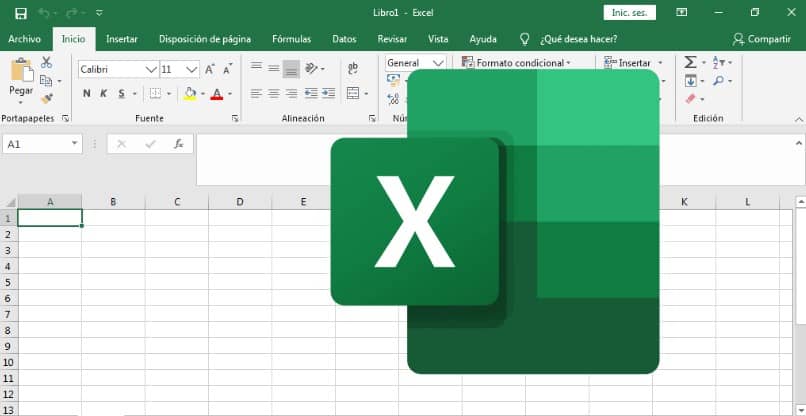Click the text orientation icon
Viewport: 806px width, 416px height.
(312, 68)
